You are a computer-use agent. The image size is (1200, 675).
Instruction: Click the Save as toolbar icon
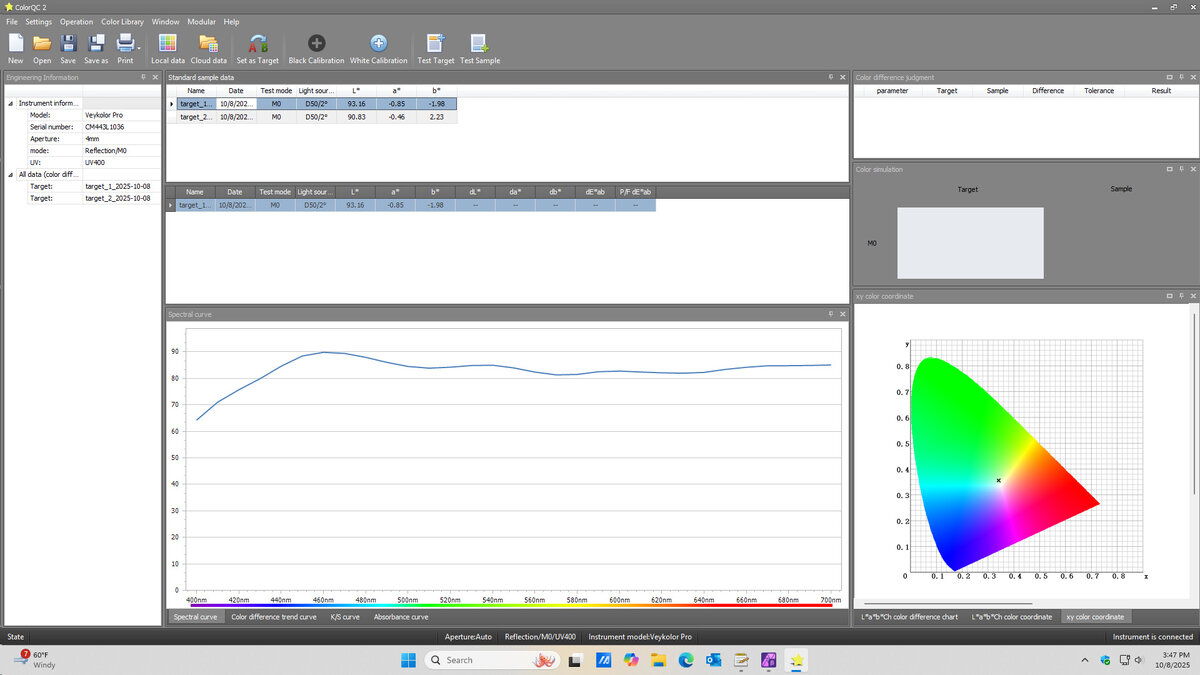tap(96, 43)
